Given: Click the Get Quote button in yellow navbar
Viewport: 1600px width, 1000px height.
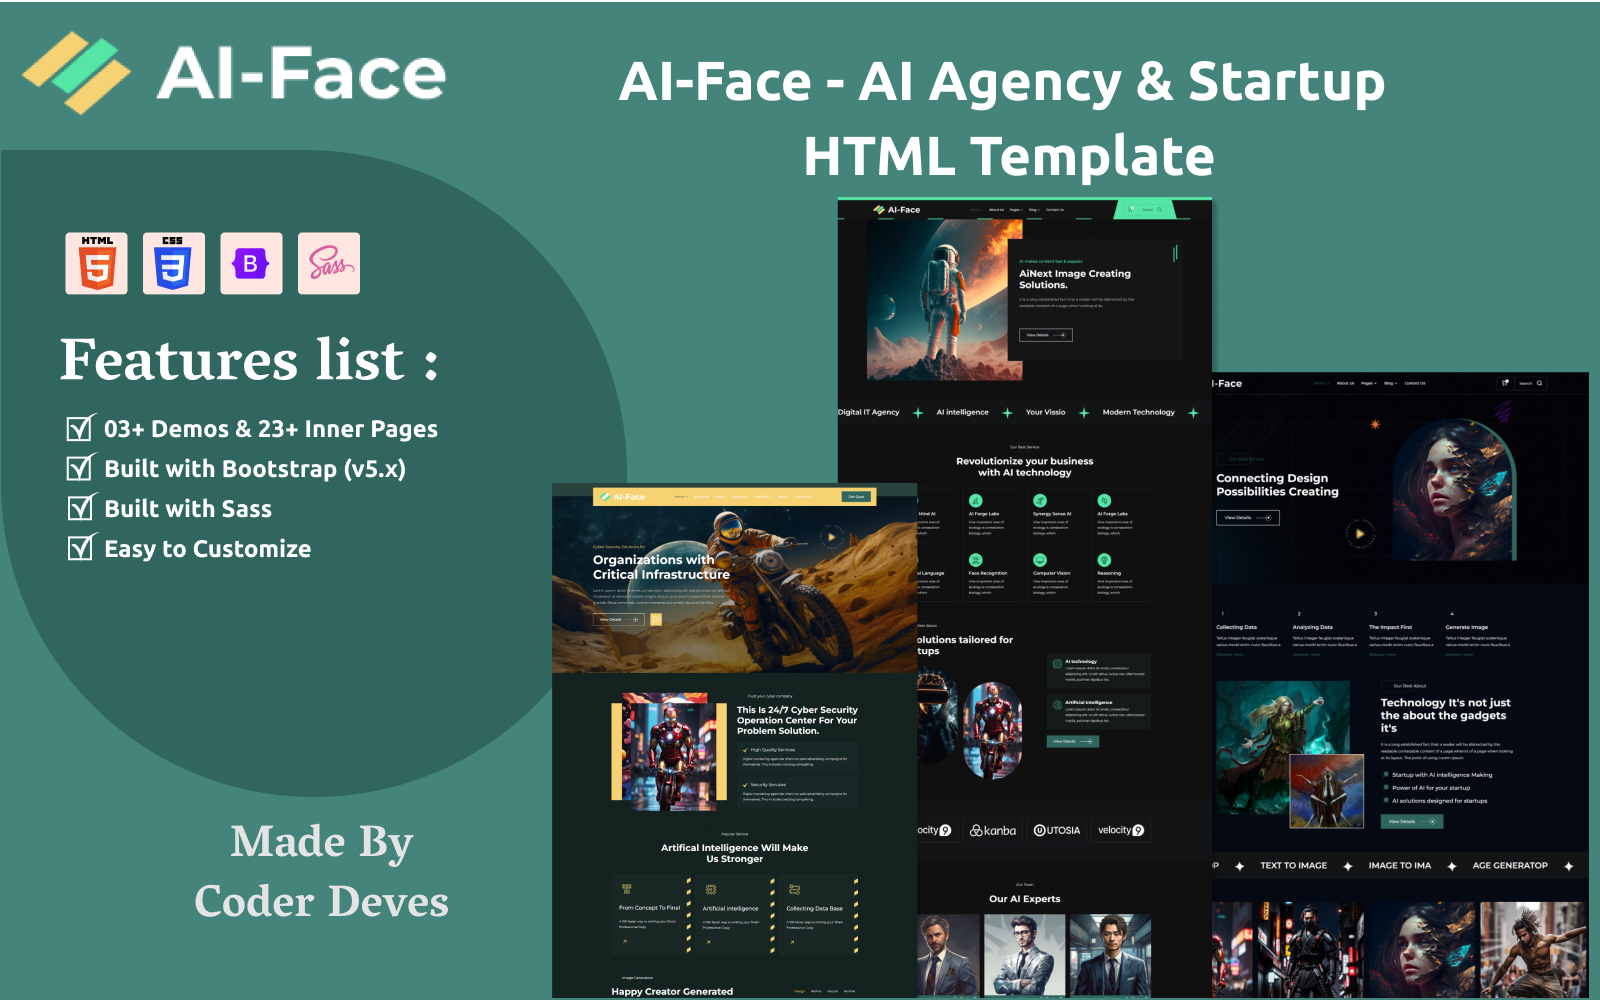Looking at the screenshot, I should point(856,497).
